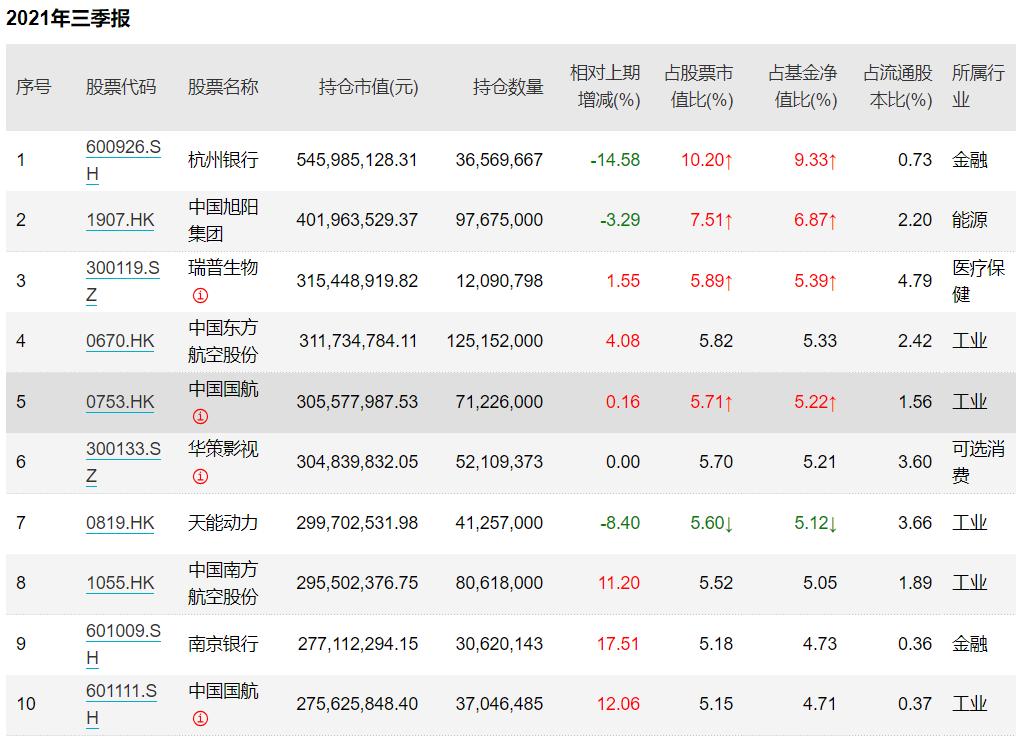Click net value ratio 6.87↑

click(x=815, y=220)
